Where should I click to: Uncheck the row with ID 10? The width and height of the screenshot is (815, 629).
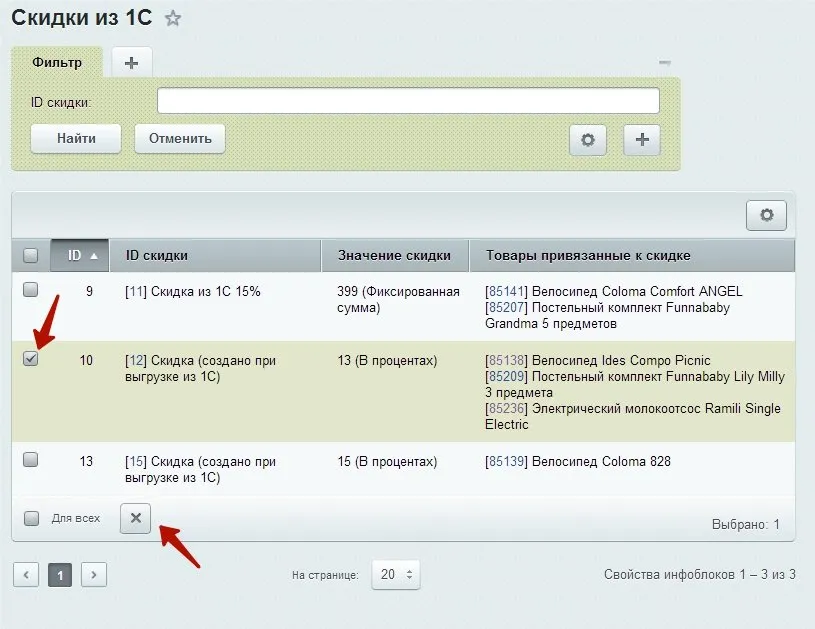coord(31,359)
